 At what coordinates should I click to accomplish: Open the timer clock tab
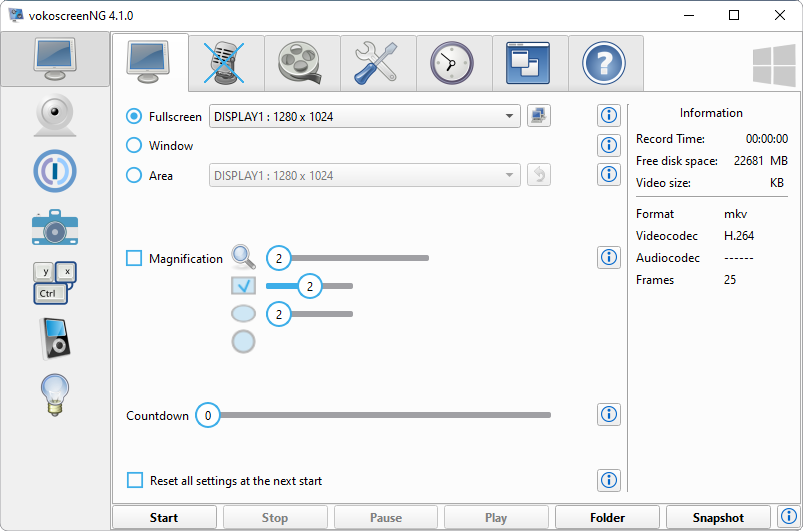(454, 63)
